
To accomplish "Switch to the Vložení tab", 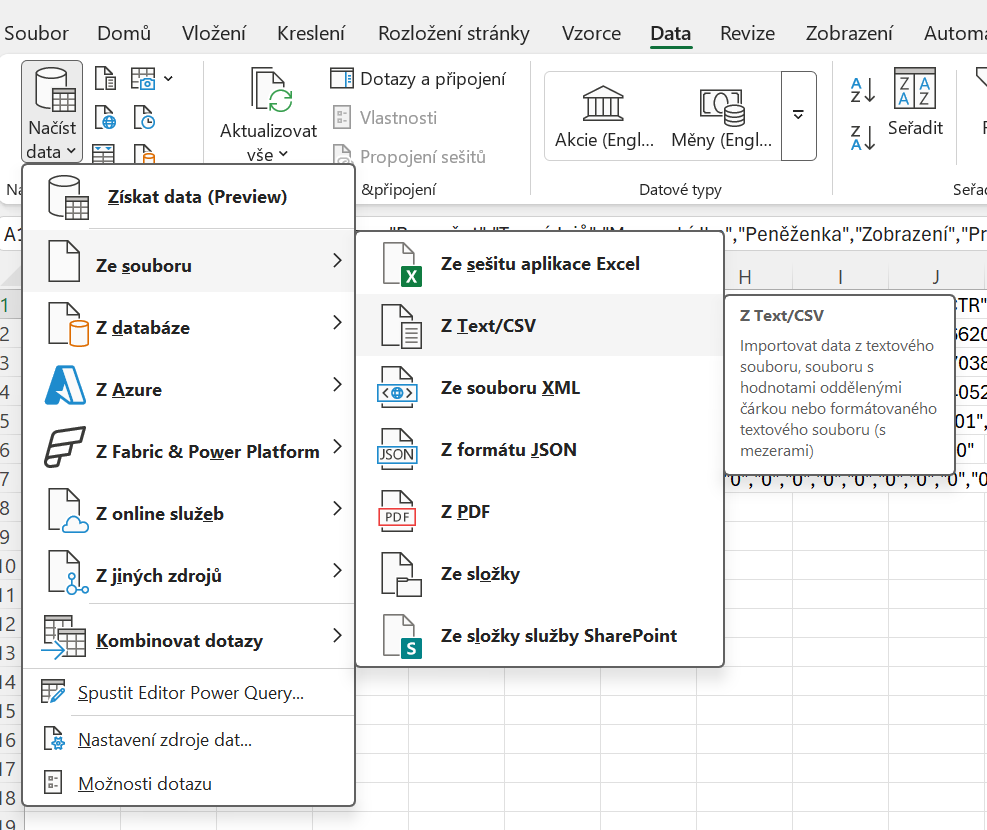I will 214,33.
